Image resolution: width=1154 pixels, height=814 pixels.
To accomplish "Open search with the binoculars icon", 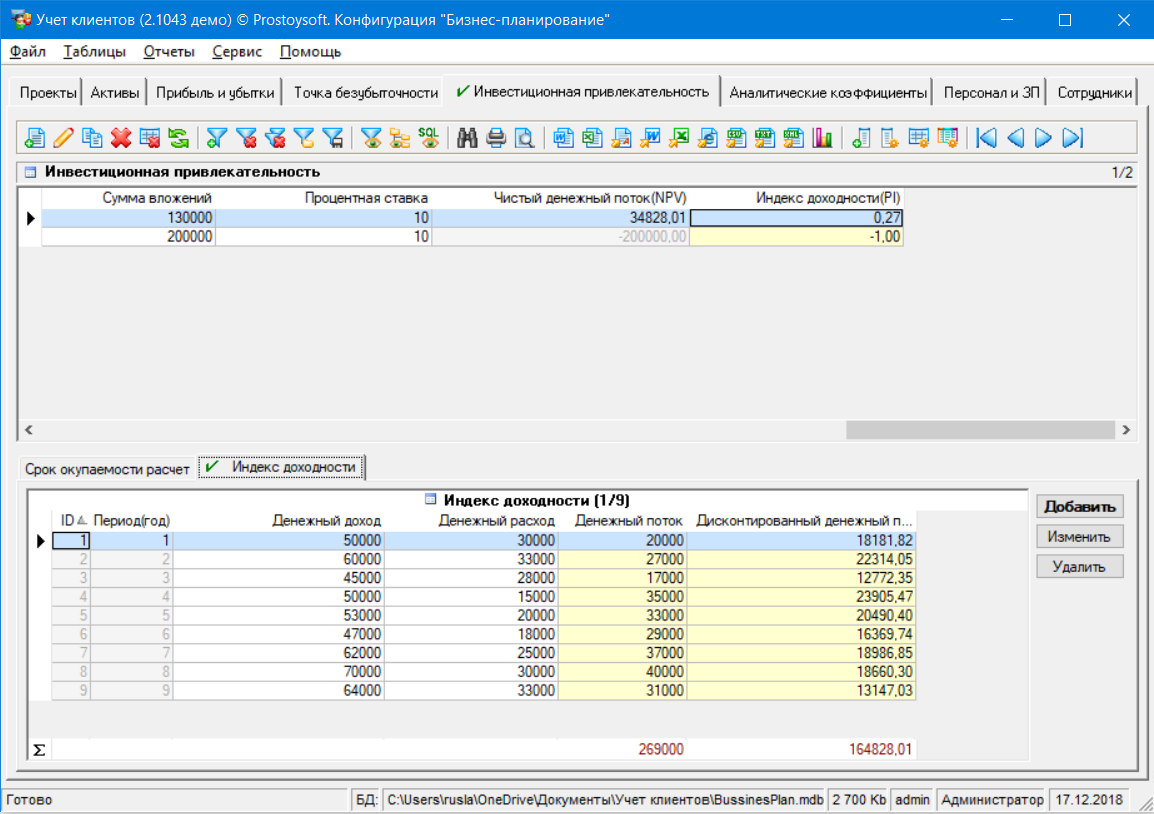I will click(467, 138).
